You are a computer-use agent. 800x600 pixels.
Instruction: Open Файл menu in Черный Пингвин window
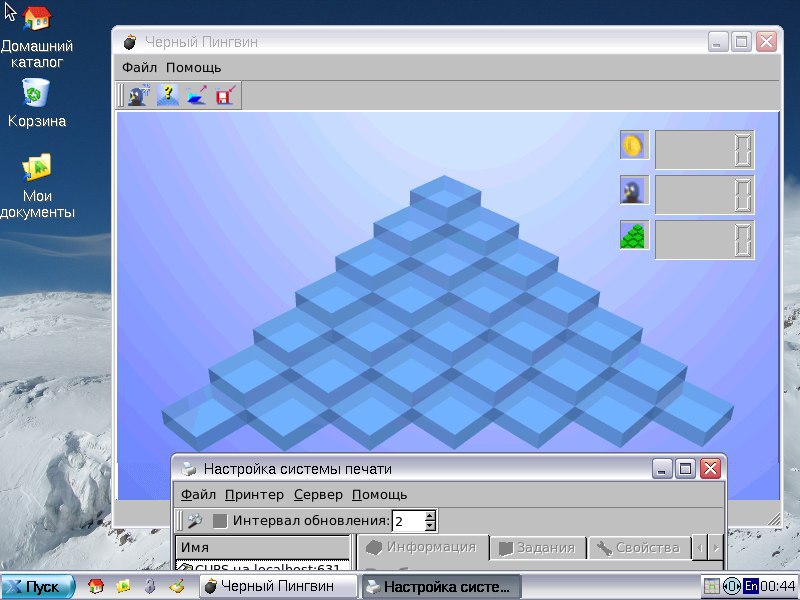(x=139, y=67)
